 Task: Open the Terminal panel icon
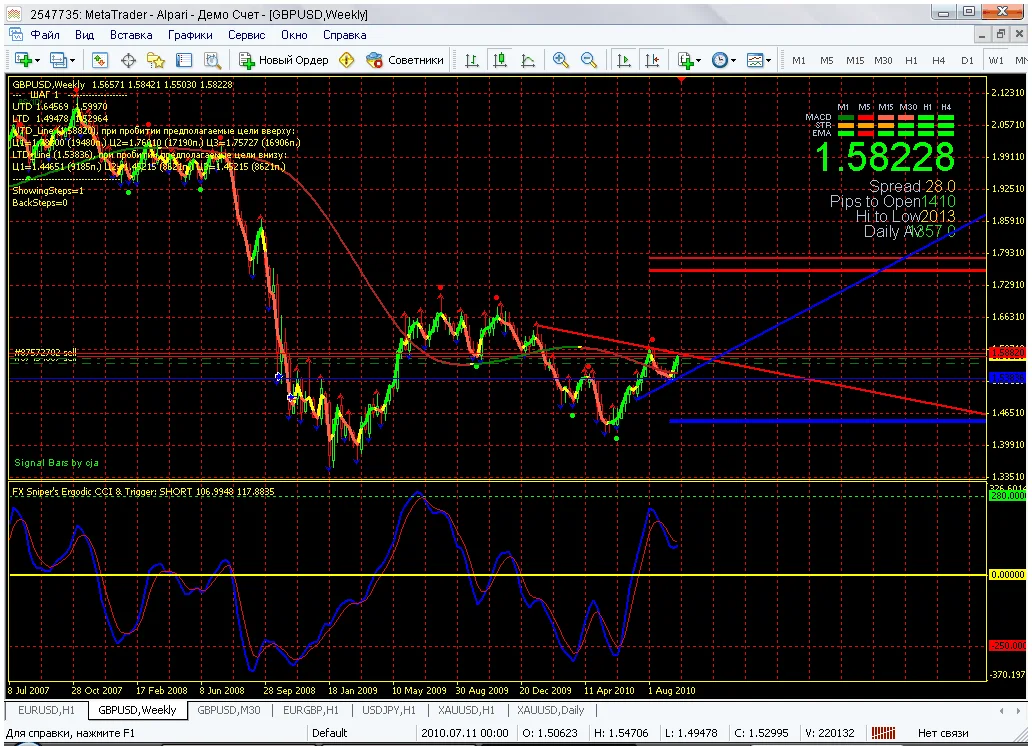point(184,60)
